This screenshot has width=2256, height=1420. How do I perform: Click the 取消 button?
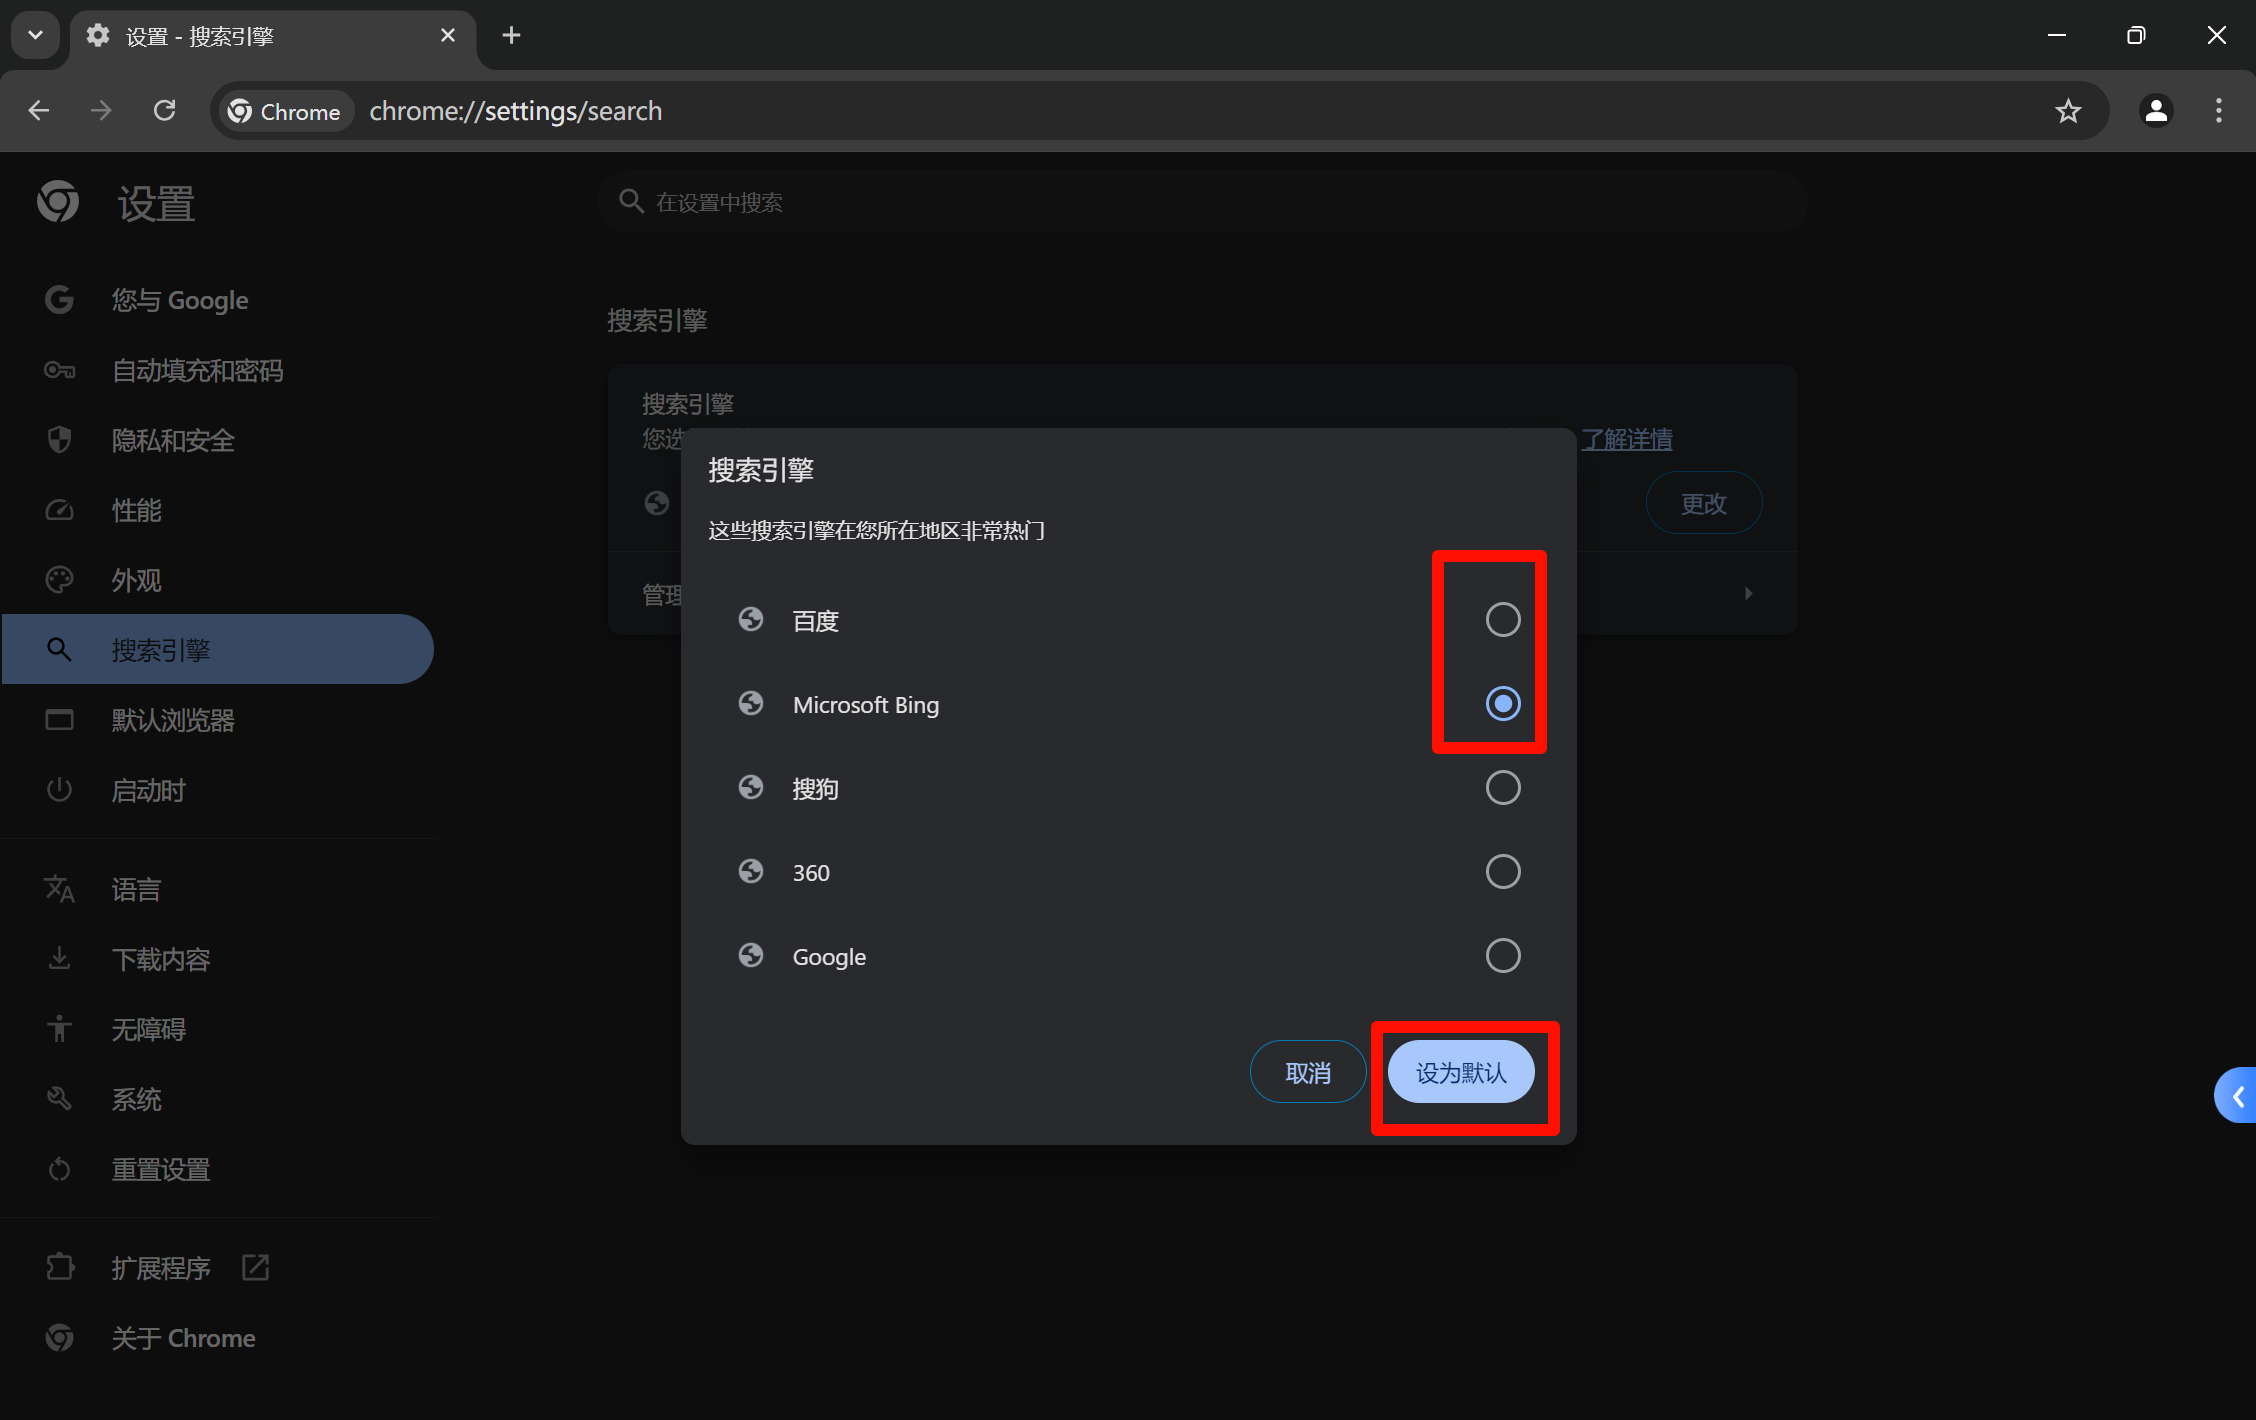coord(1307,1073)
